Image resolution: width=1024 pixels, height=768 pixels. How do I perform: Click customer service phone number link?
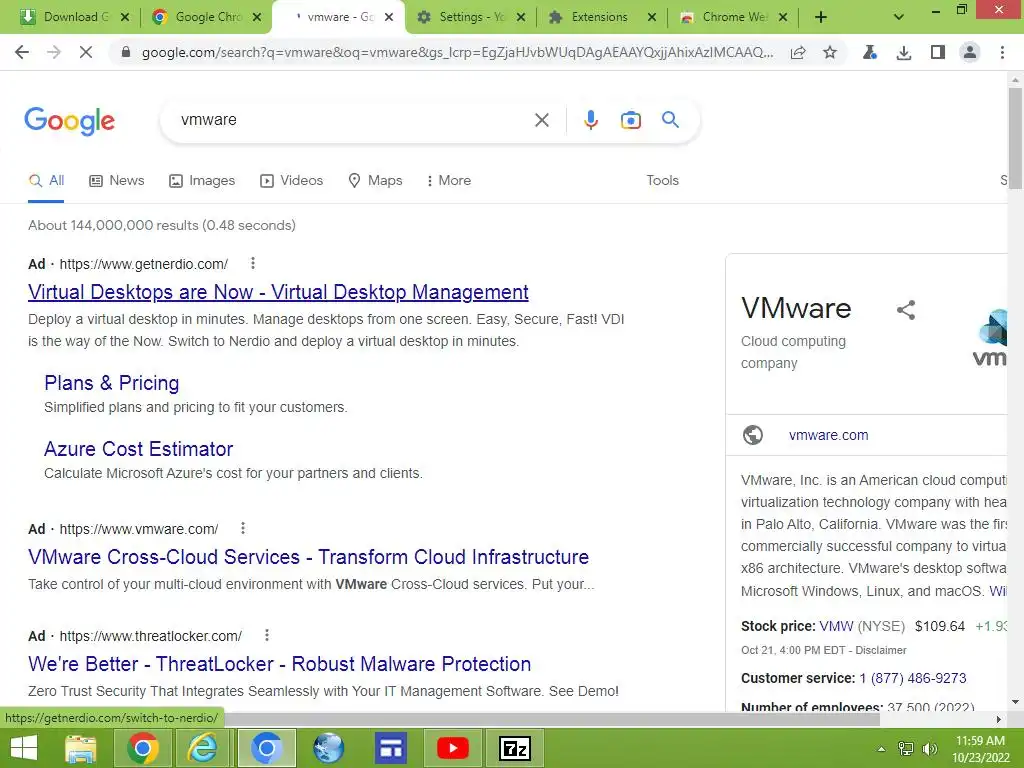coord(912,678)
